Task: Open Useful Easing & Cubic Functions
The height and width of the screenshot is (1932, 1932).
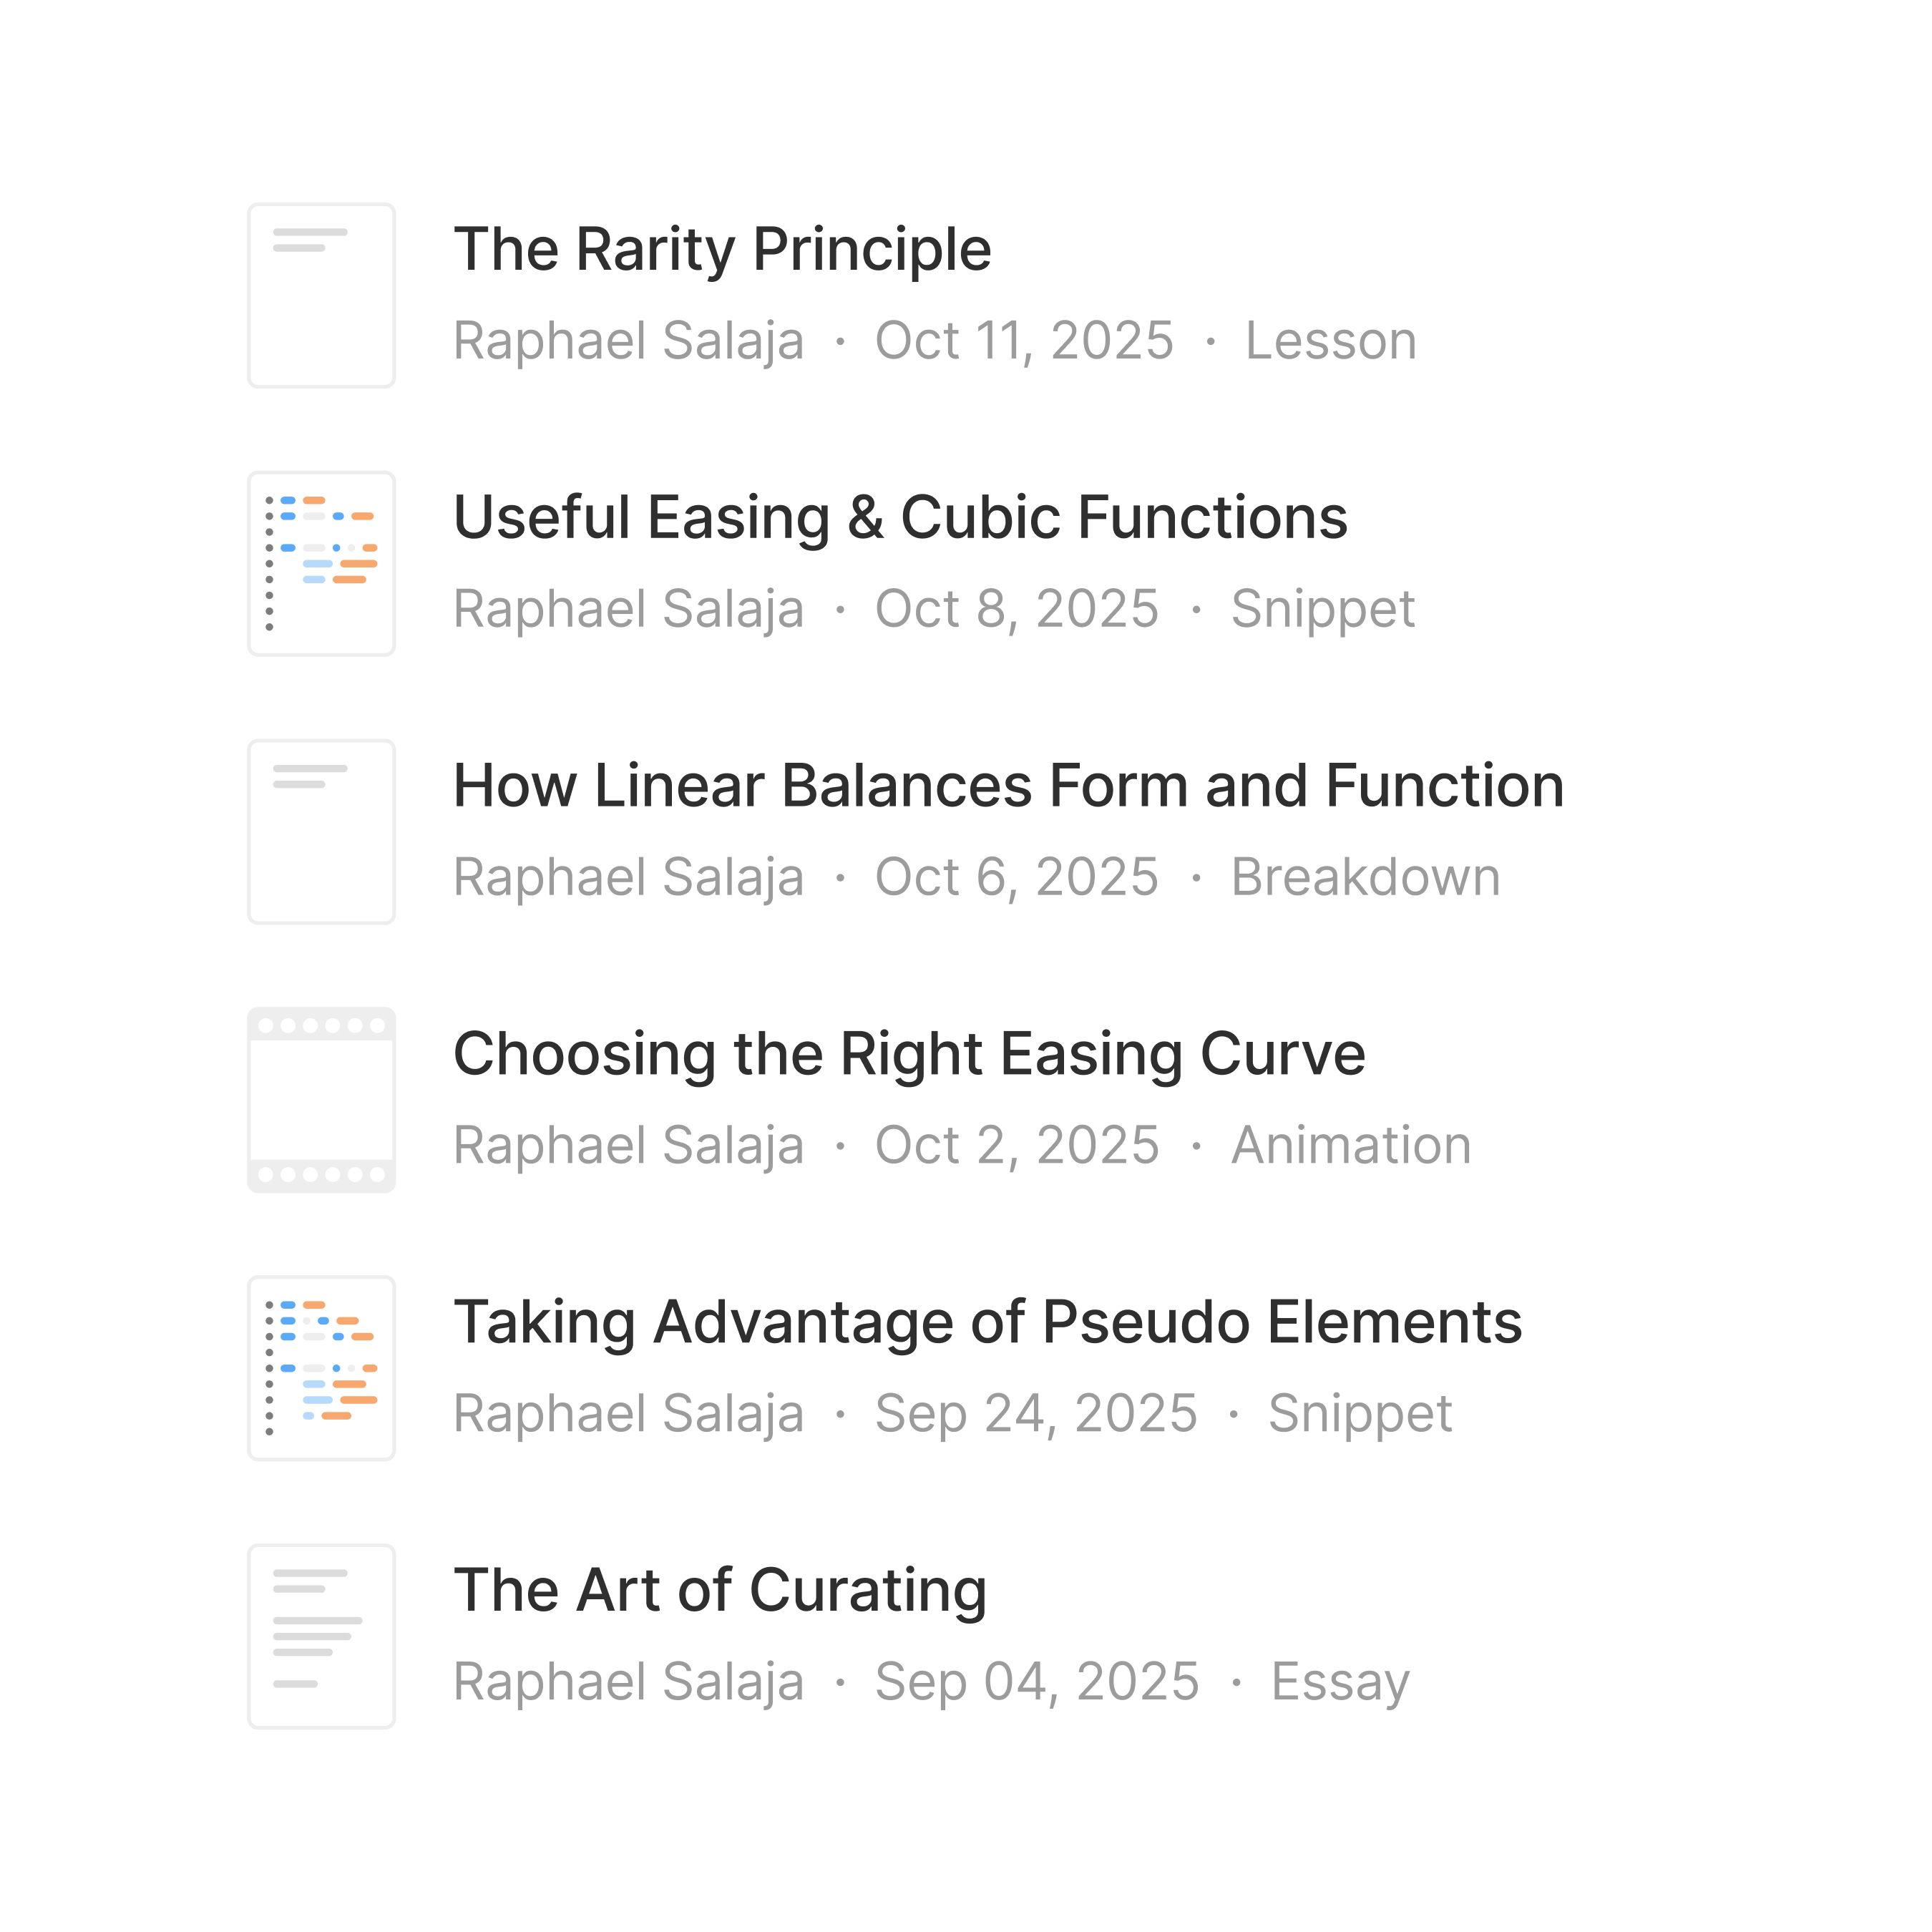Action: [x=900, y=517]
